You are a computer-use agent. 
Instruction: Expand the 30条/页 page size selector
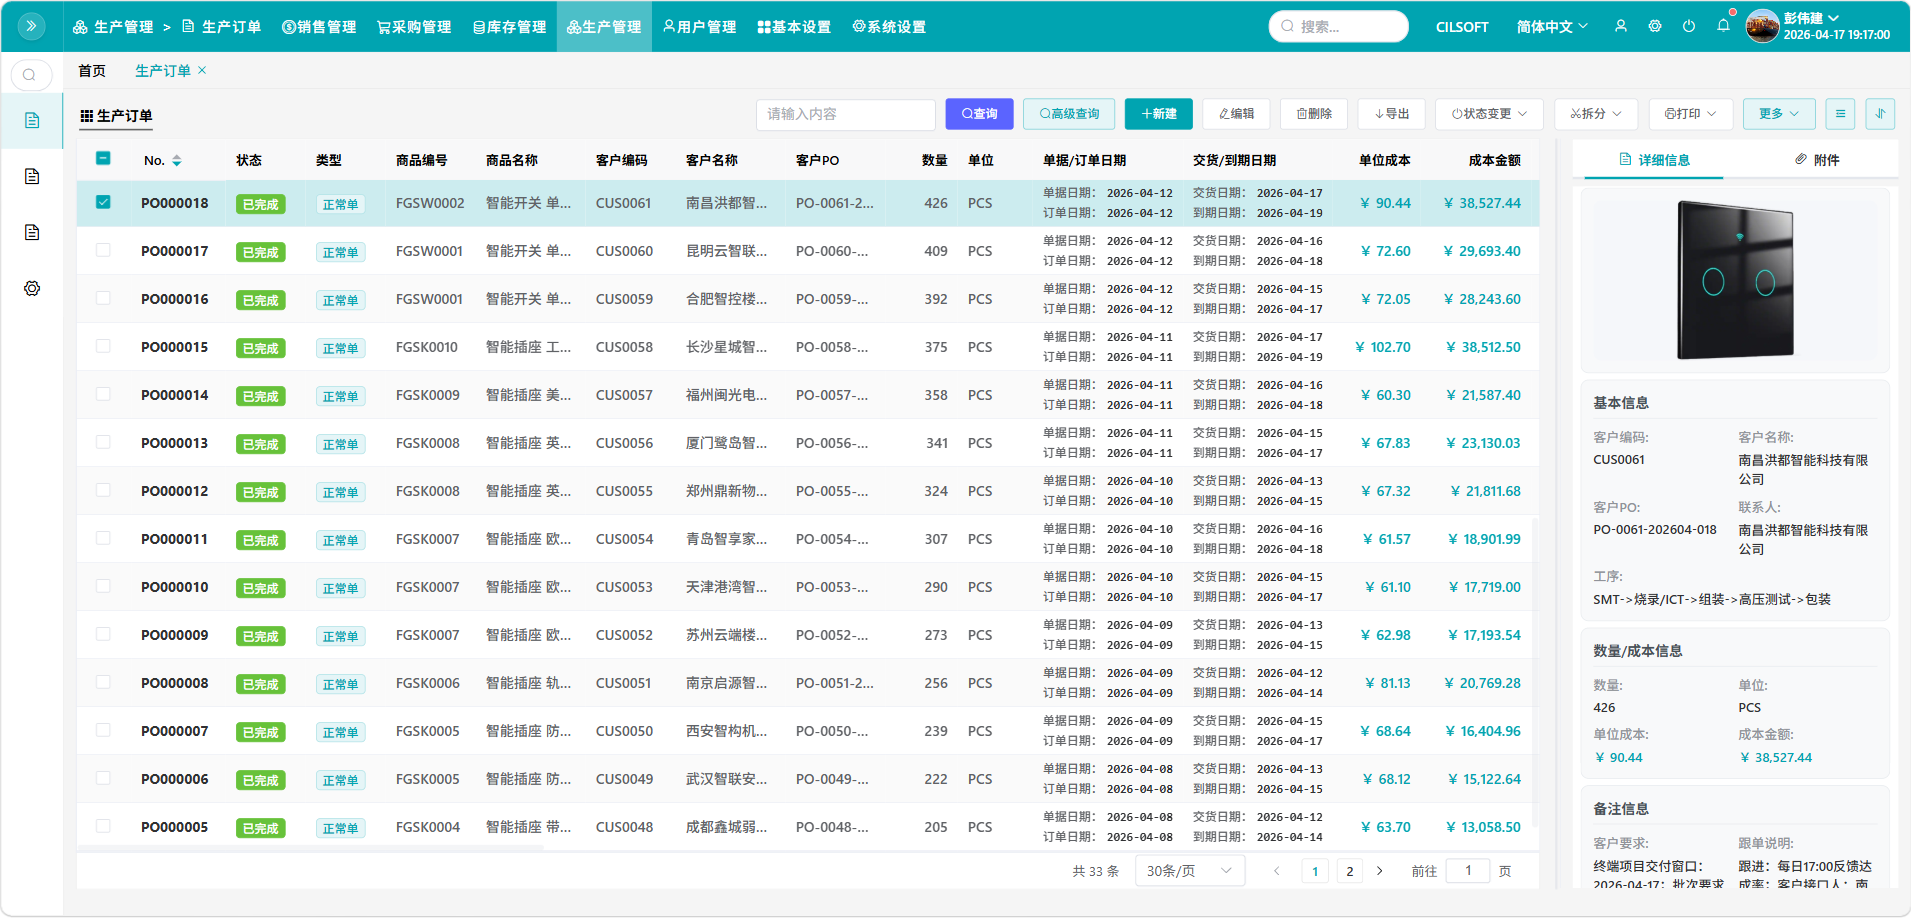[x=1189, y=871]
